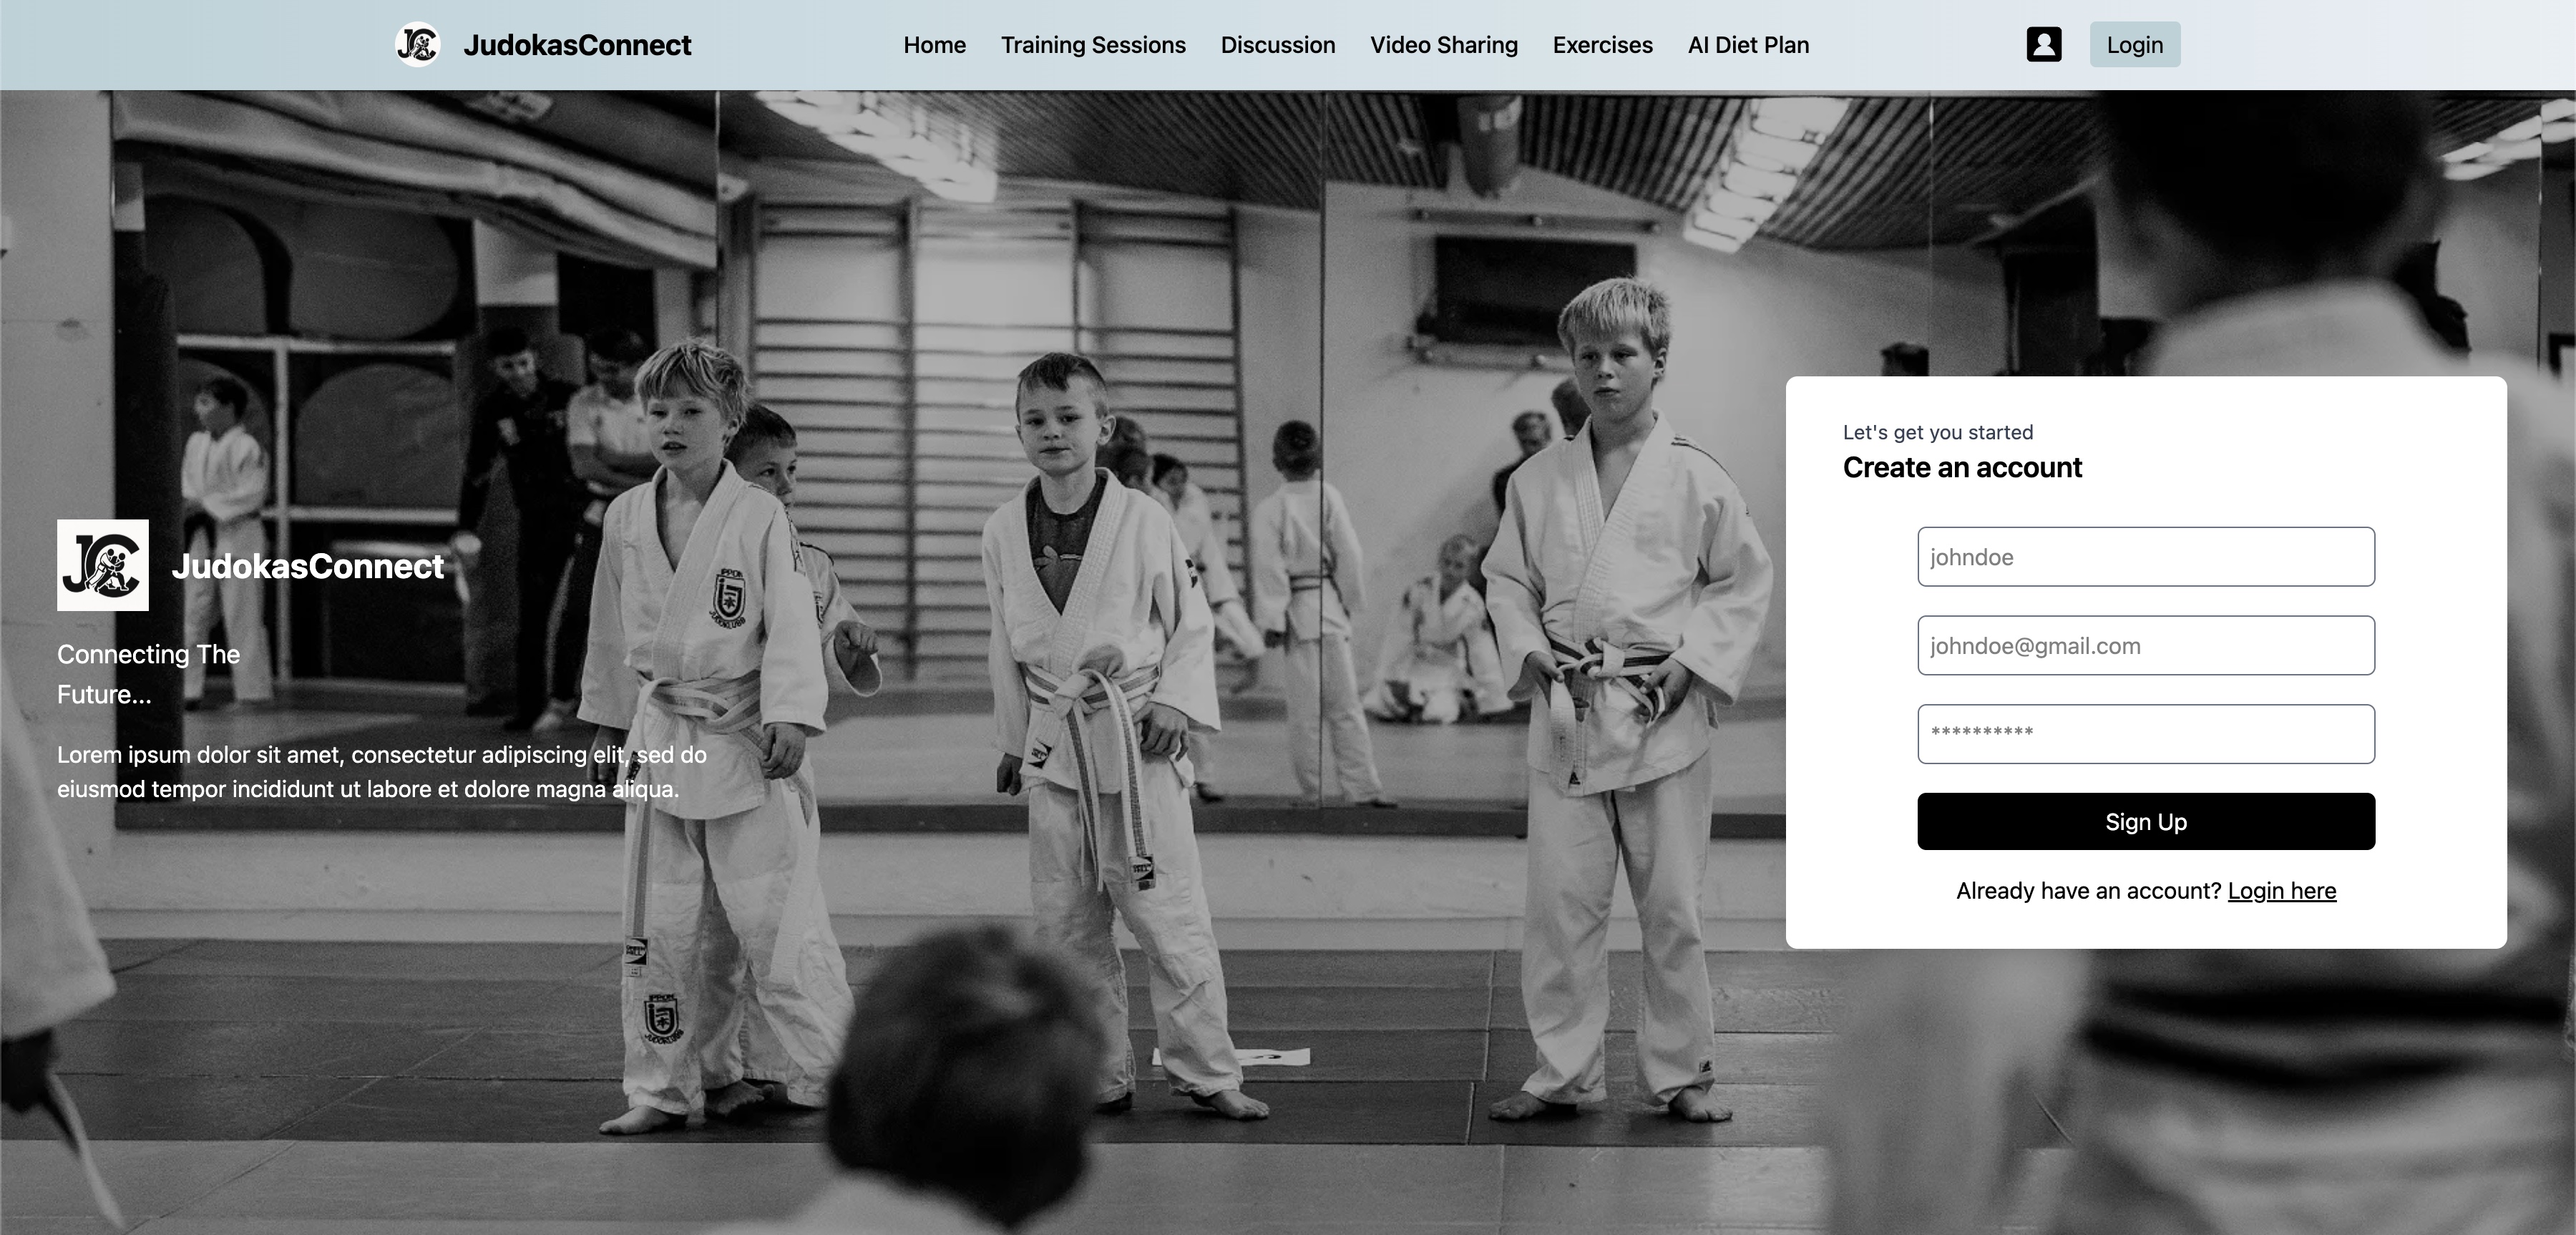2576x1235 pixels.
Task: Focus the johndoe username field
Action: coord(2145,557)
